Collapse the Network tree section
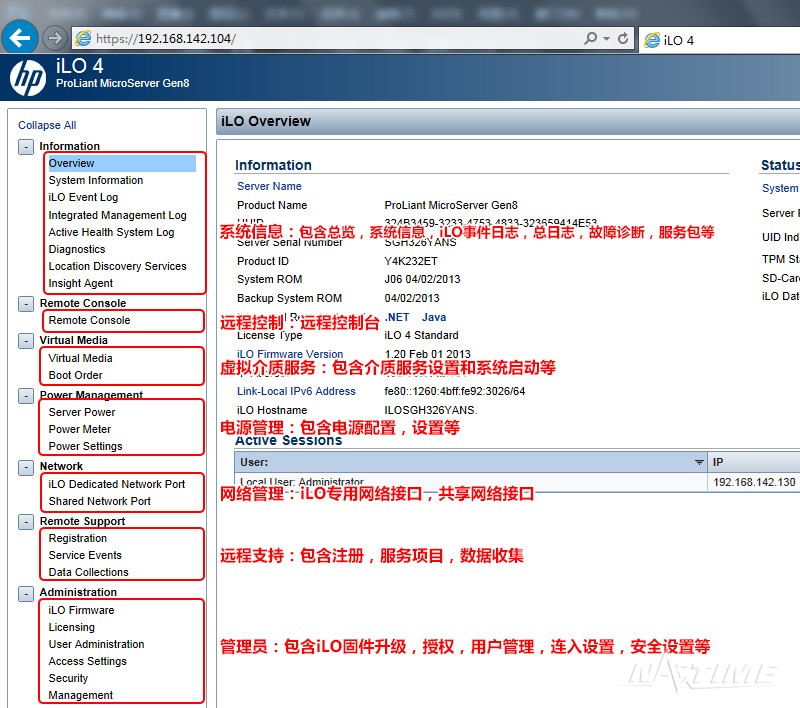Screen dimensions: 800x708 click(x=26, y=467)
